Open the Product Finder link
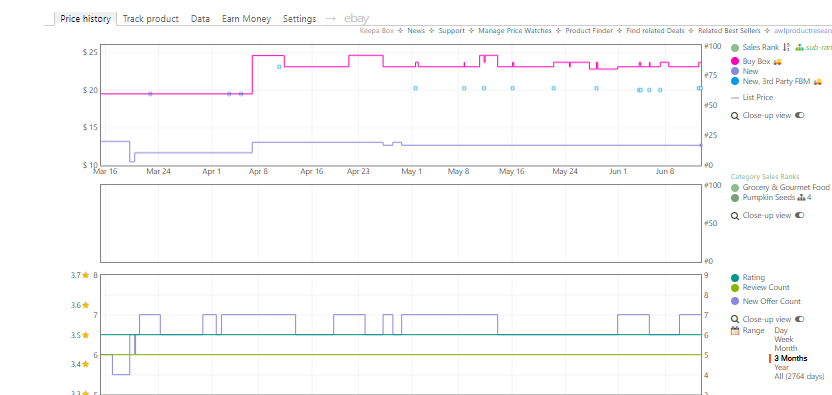This screenshot has width=832, height=395. coord(589,31)
